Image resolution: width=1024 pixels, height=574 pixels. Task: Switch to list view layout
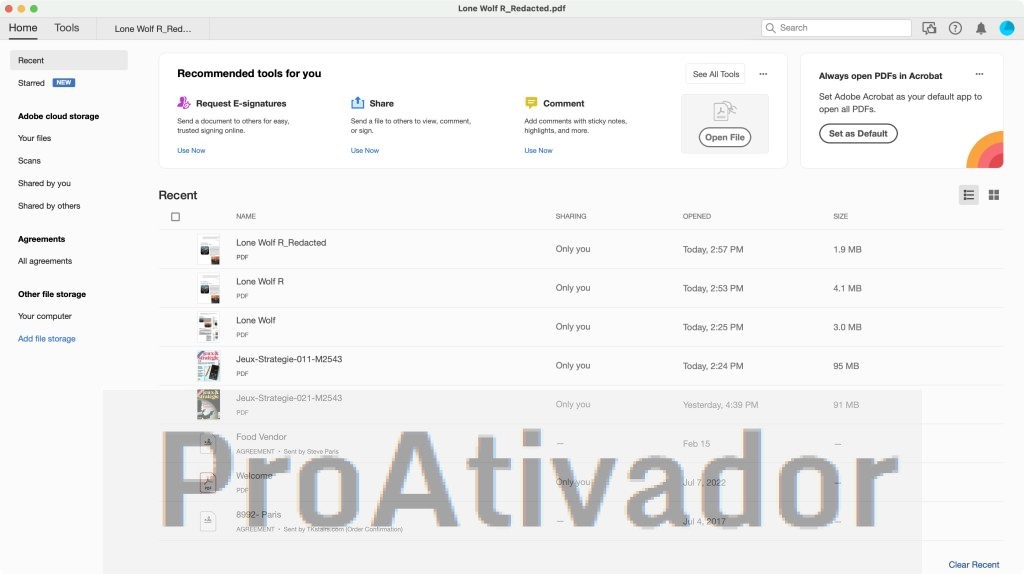(968, 195)
